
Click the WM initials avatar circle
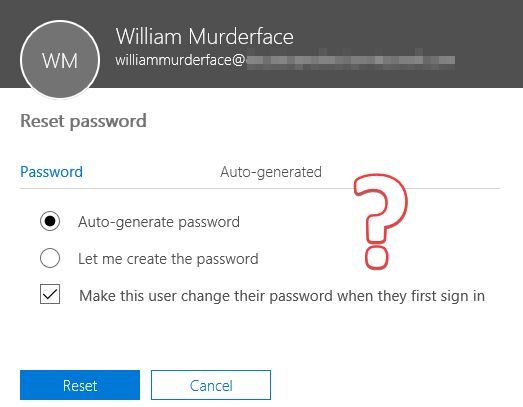point(60,59)
